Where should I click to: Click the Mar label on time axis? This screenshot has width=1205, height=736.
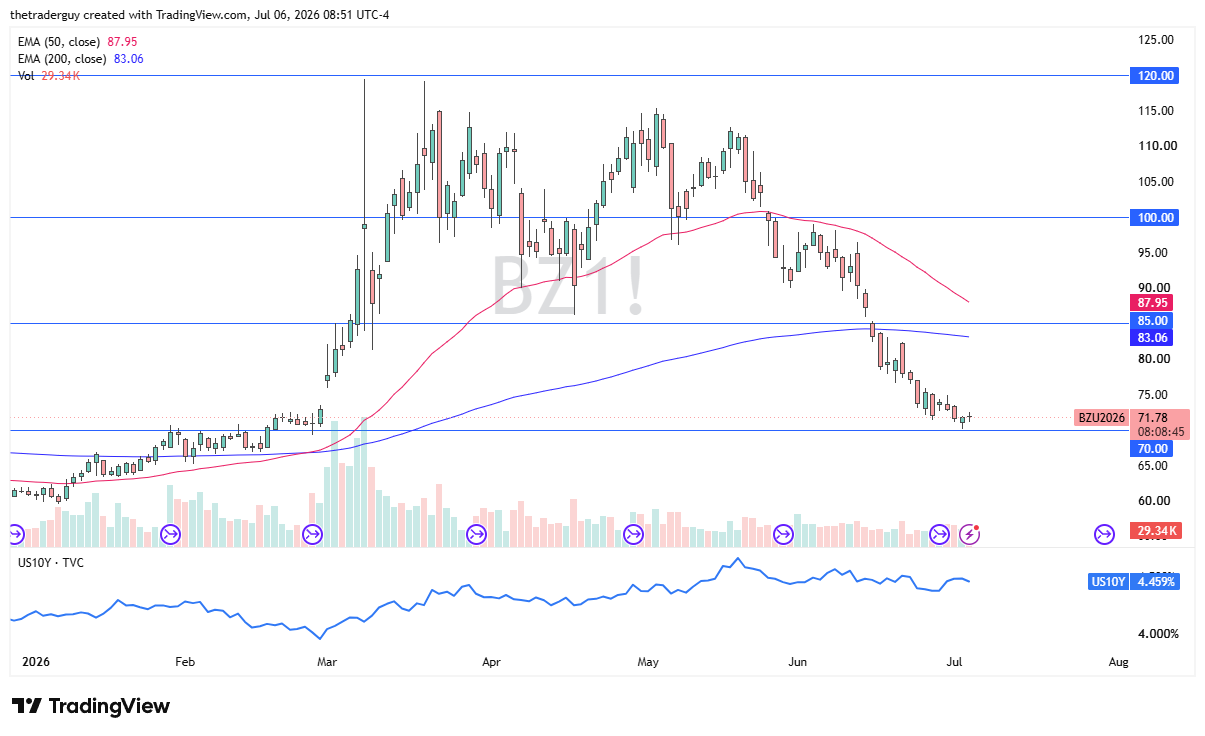click(326, 662)
